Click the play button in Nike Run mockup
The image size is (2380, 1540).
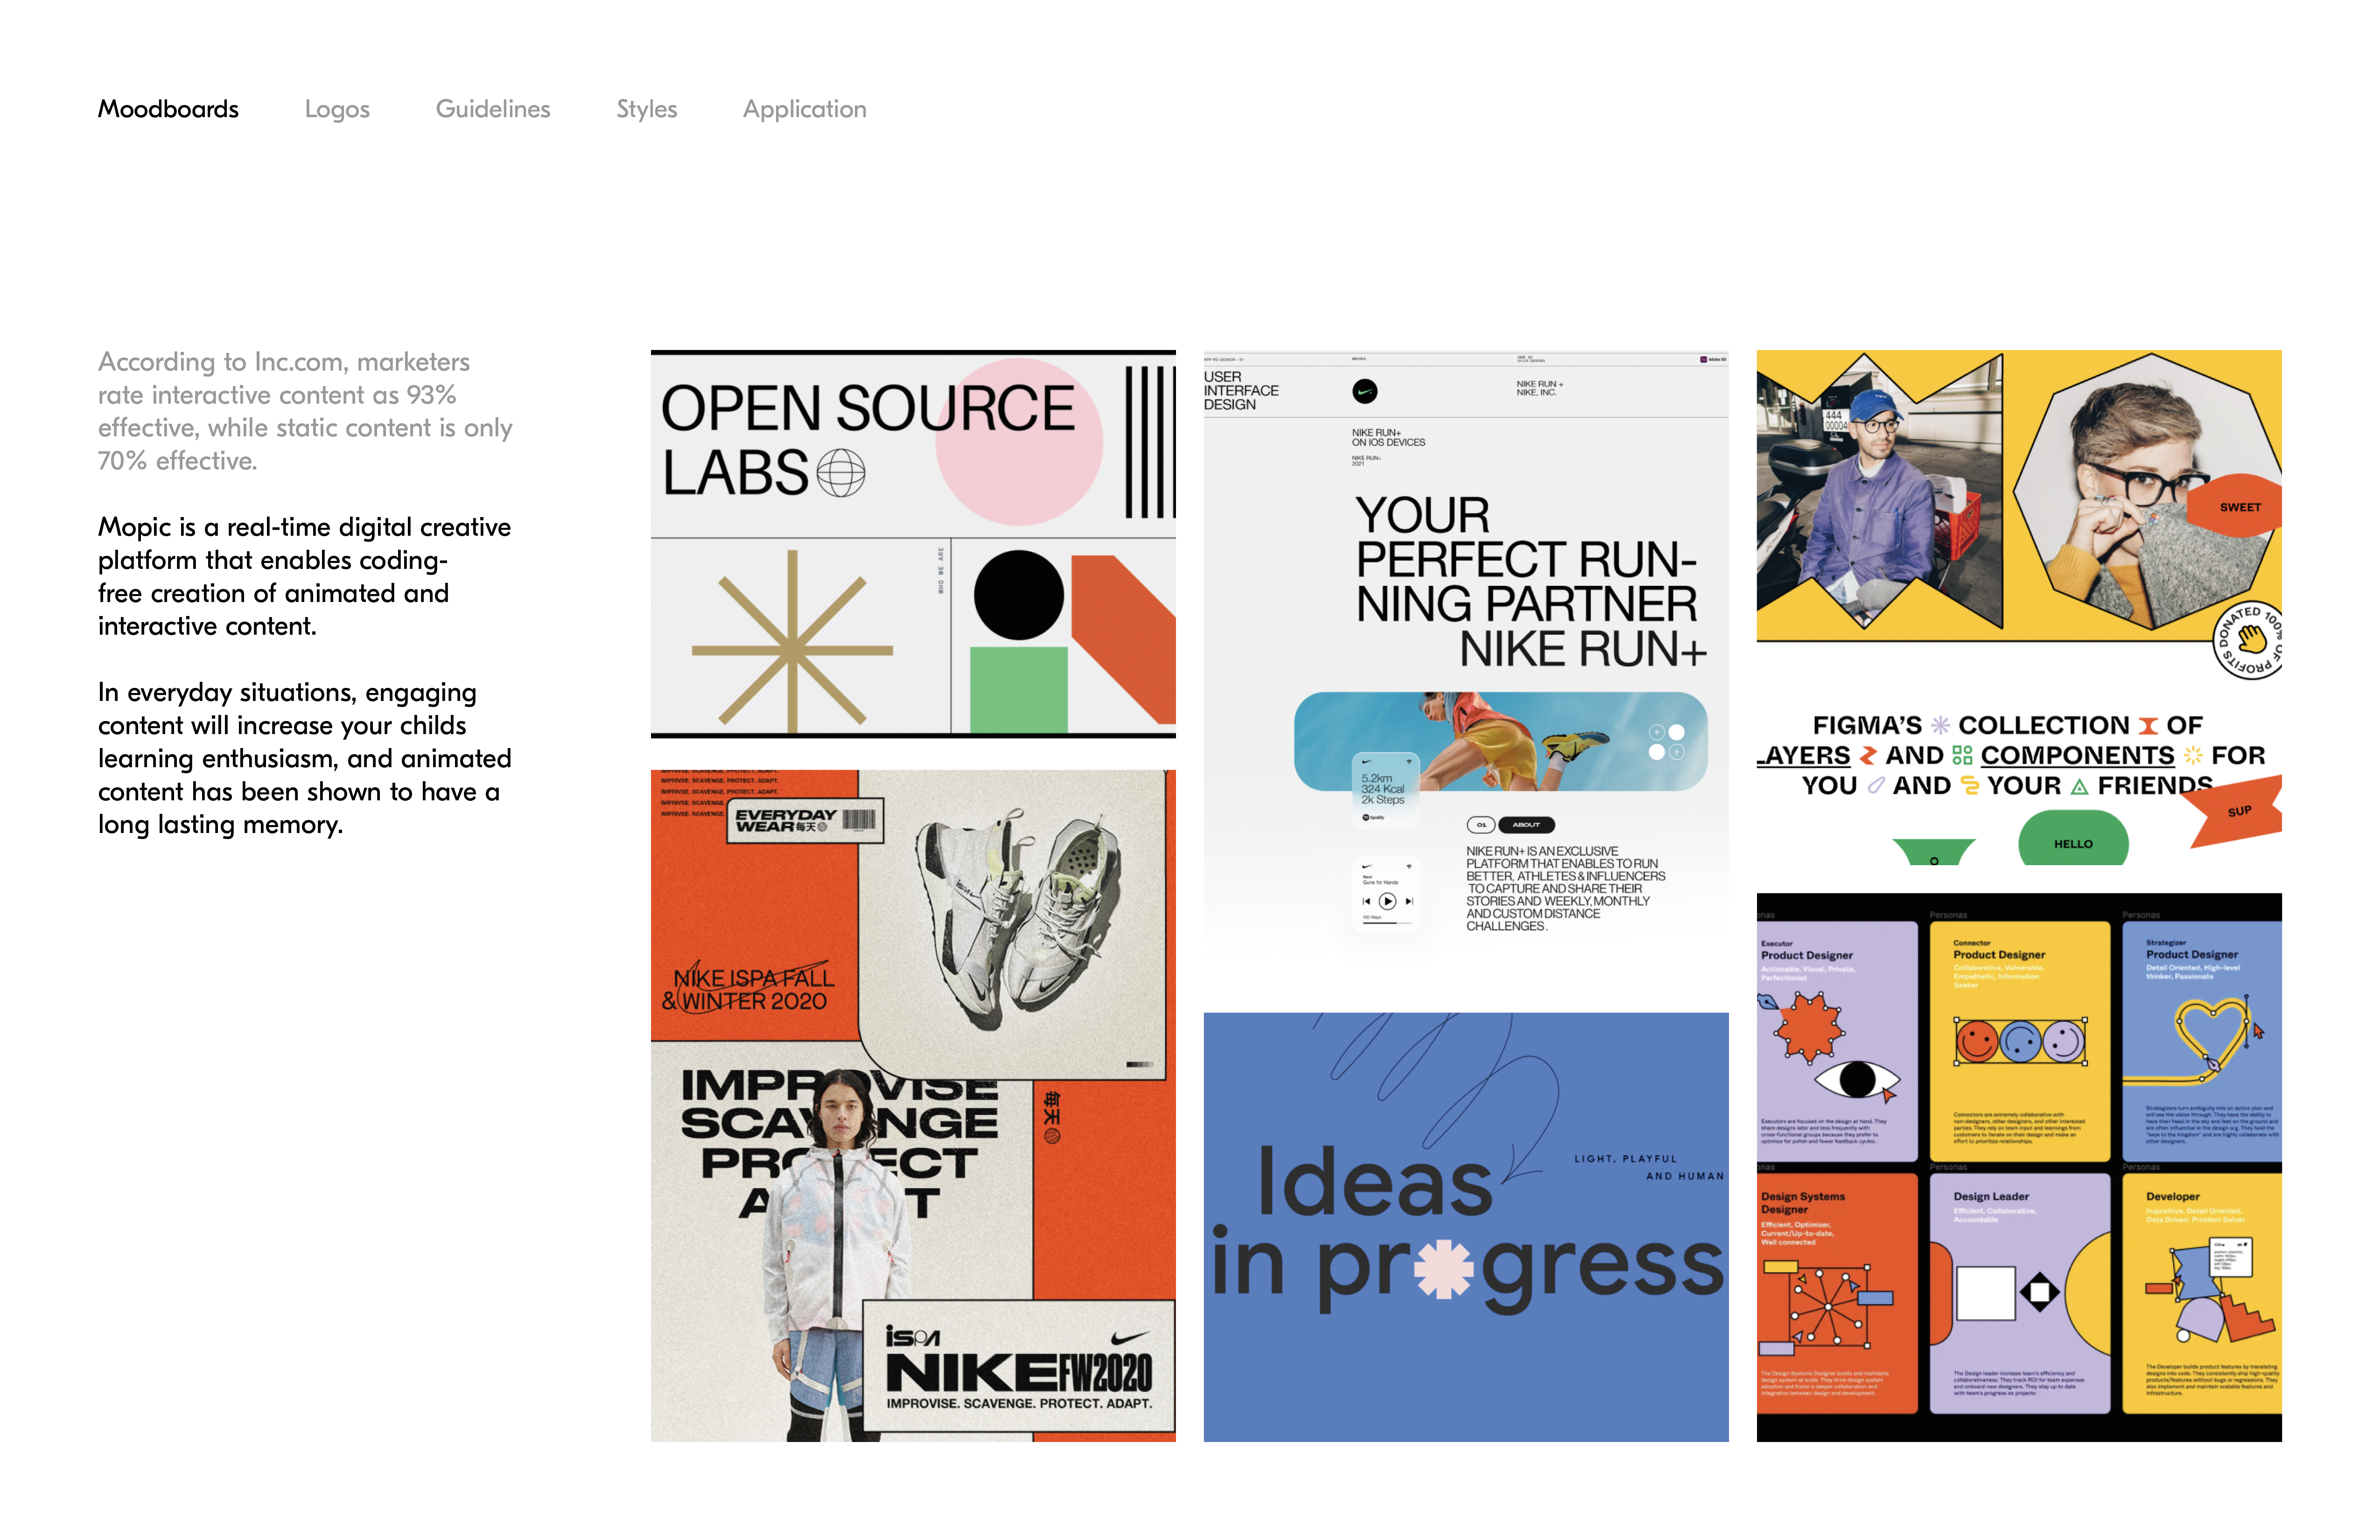click(1387, 901)
